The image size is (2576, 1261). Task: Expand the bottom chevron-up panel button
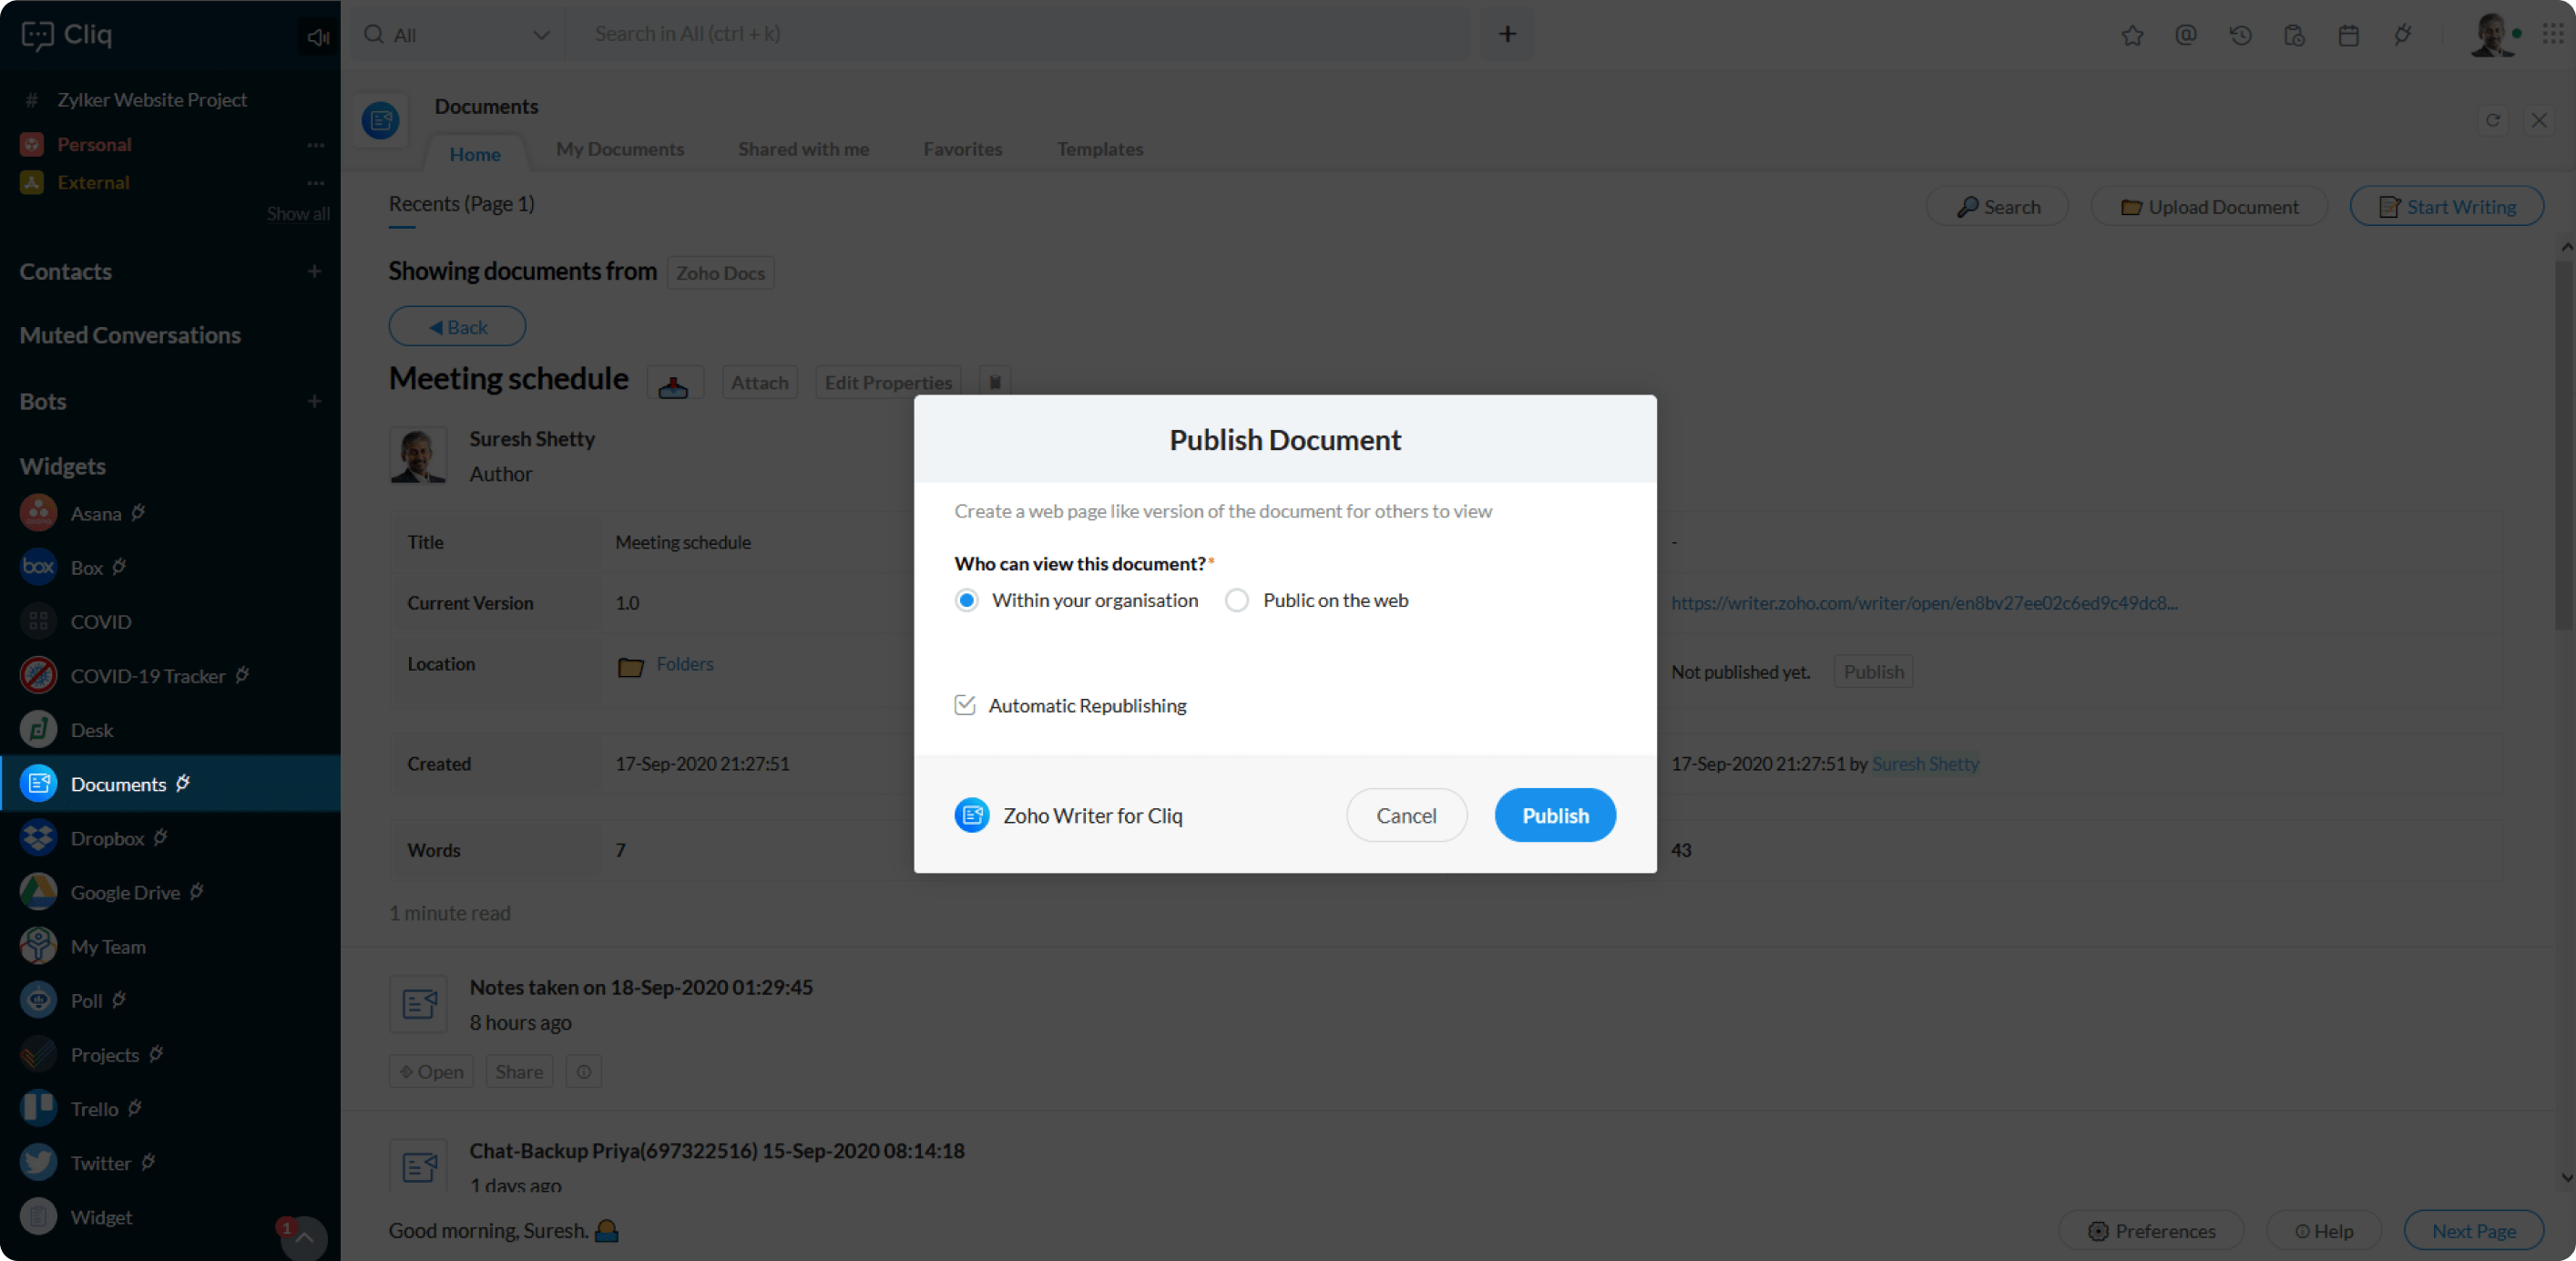tap(304, 1238)
